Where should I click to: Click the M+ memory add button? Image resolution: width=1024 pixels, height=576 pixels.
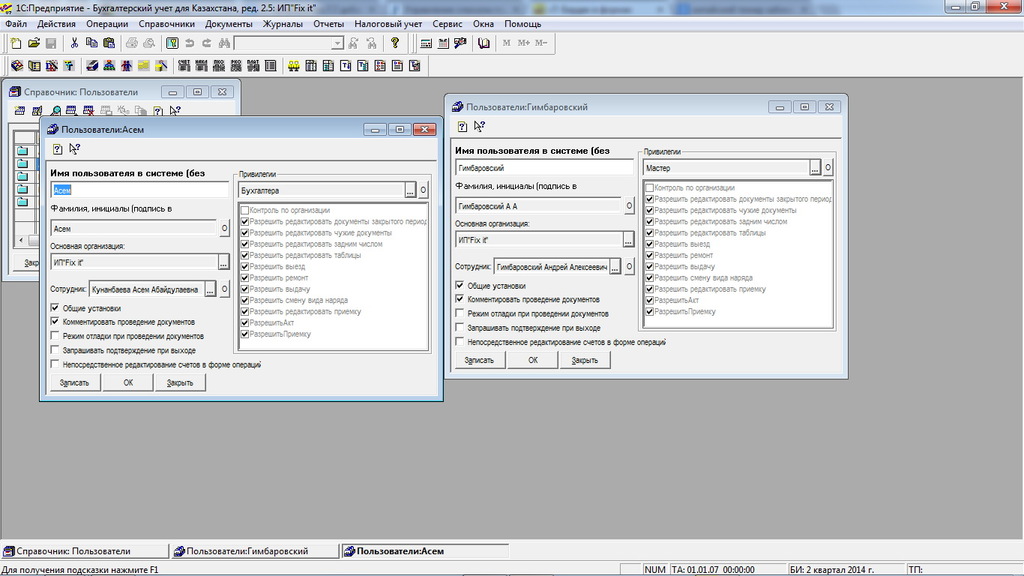pyautogui.click(x=524, y=43)
